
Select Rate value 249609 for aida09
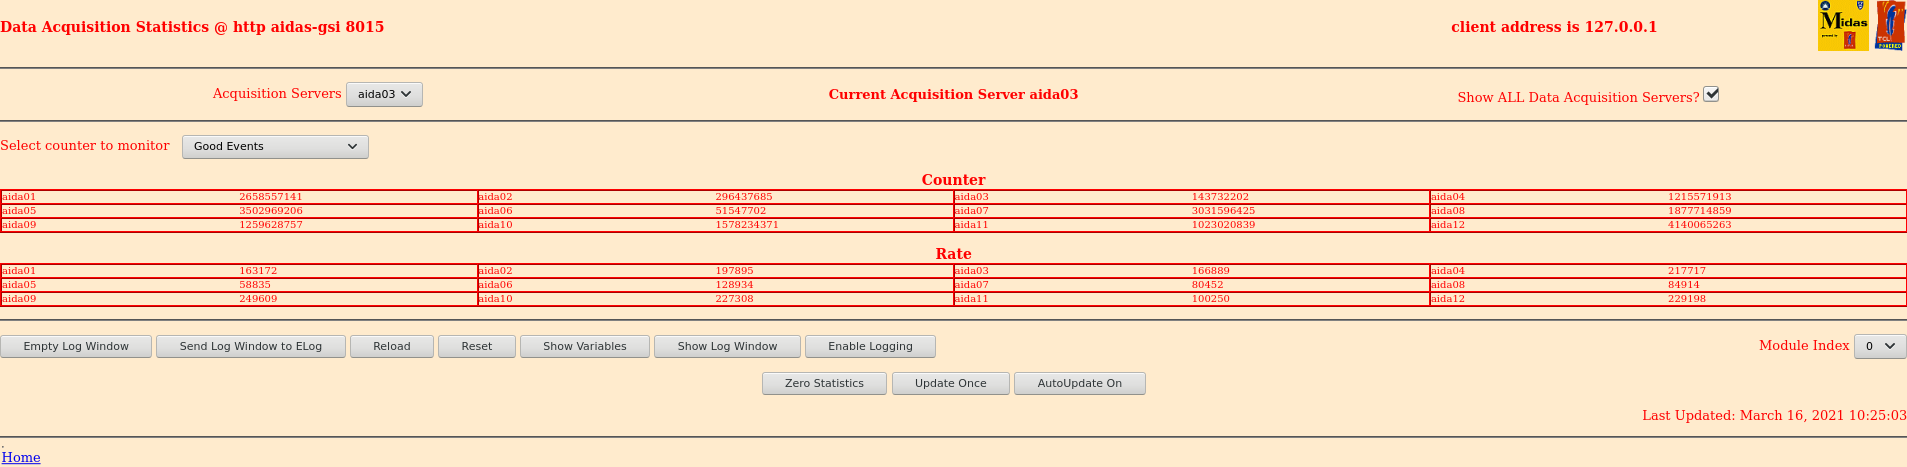[x=258, y=299]
